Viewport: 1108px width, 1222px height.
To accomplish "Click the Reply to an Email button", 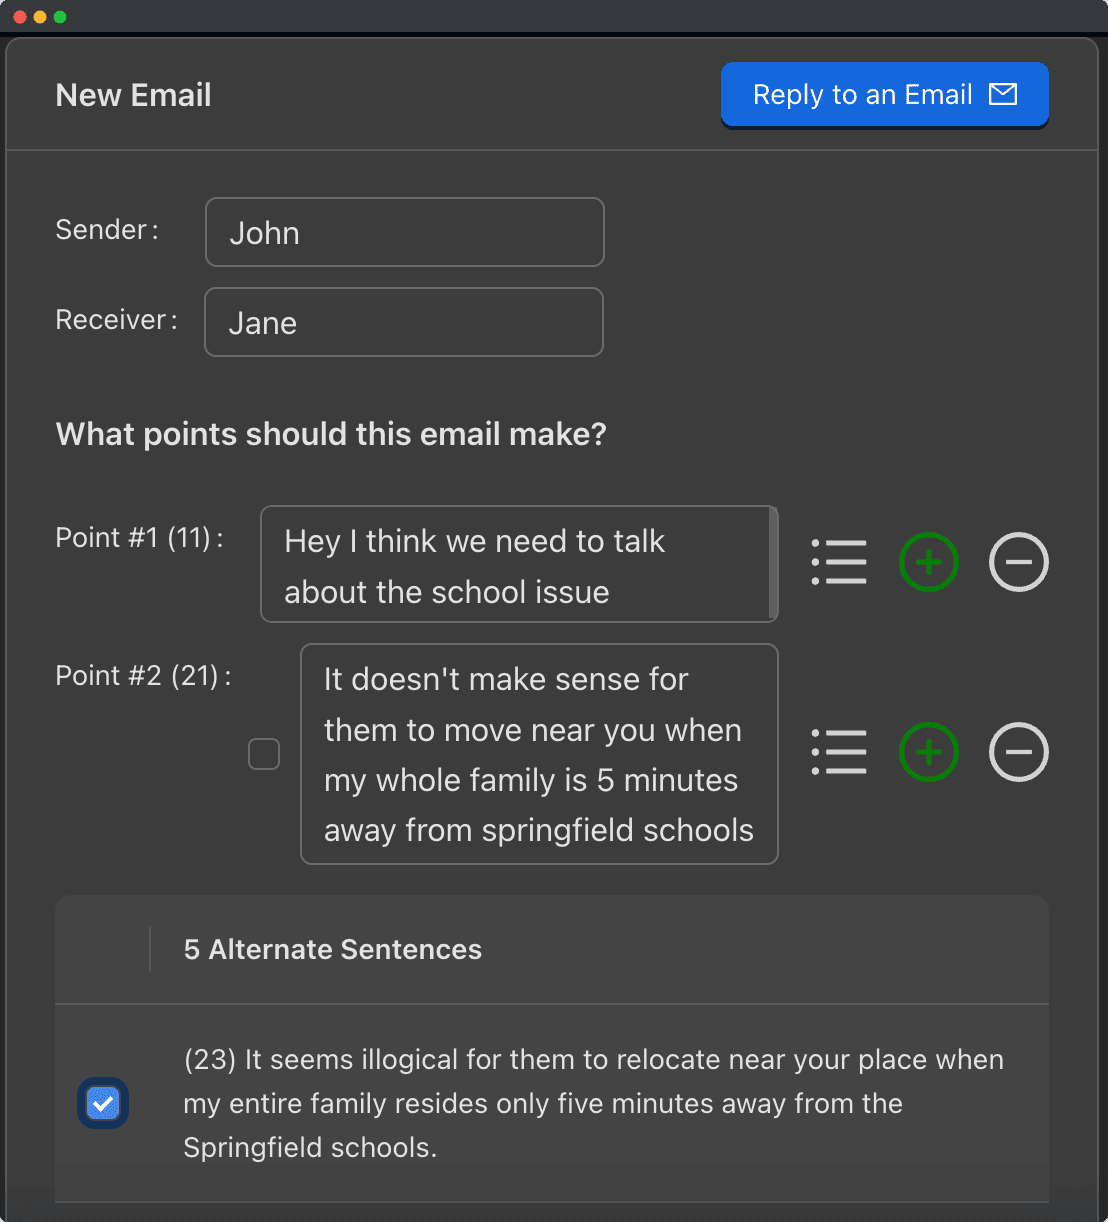I will (x=884, y=95).
